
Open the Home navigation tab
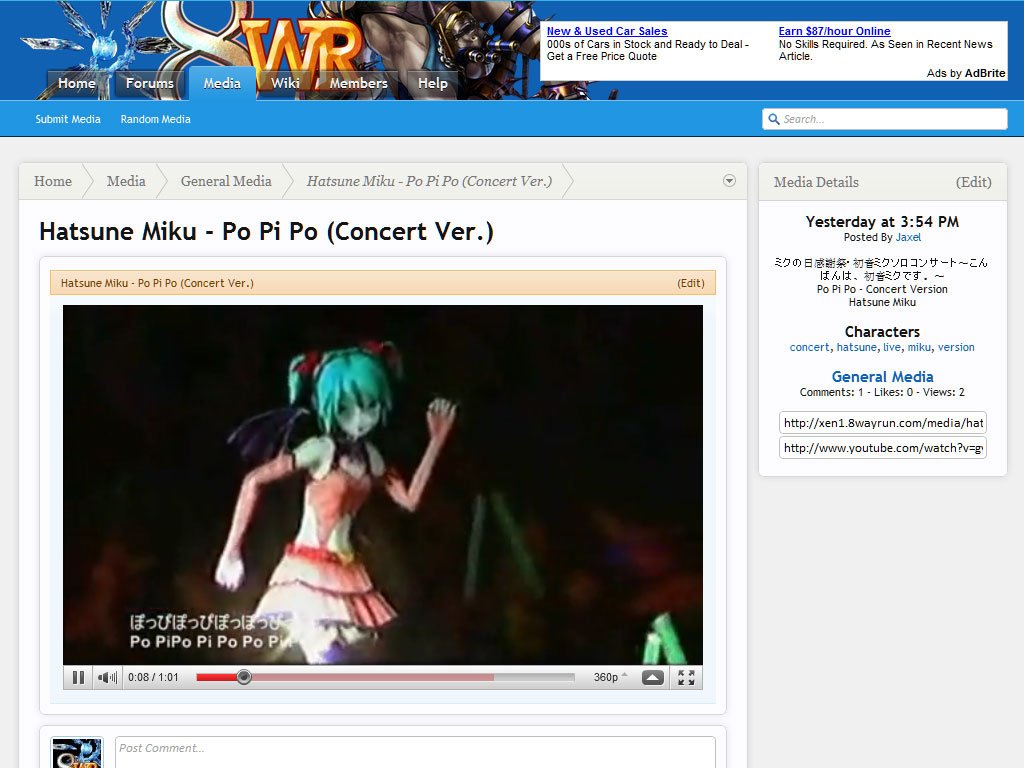76,84
